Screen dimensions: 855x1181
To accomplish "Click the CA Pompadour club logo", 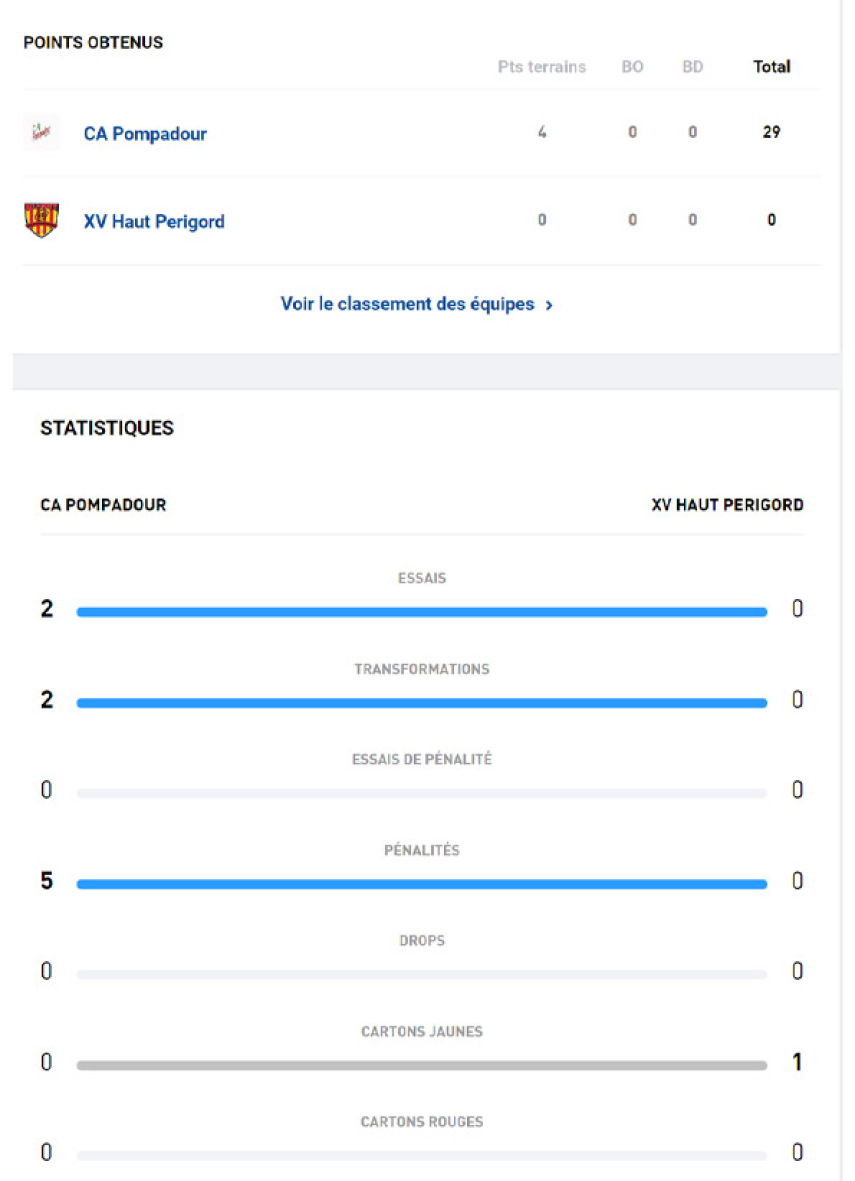I will point(41,132).
